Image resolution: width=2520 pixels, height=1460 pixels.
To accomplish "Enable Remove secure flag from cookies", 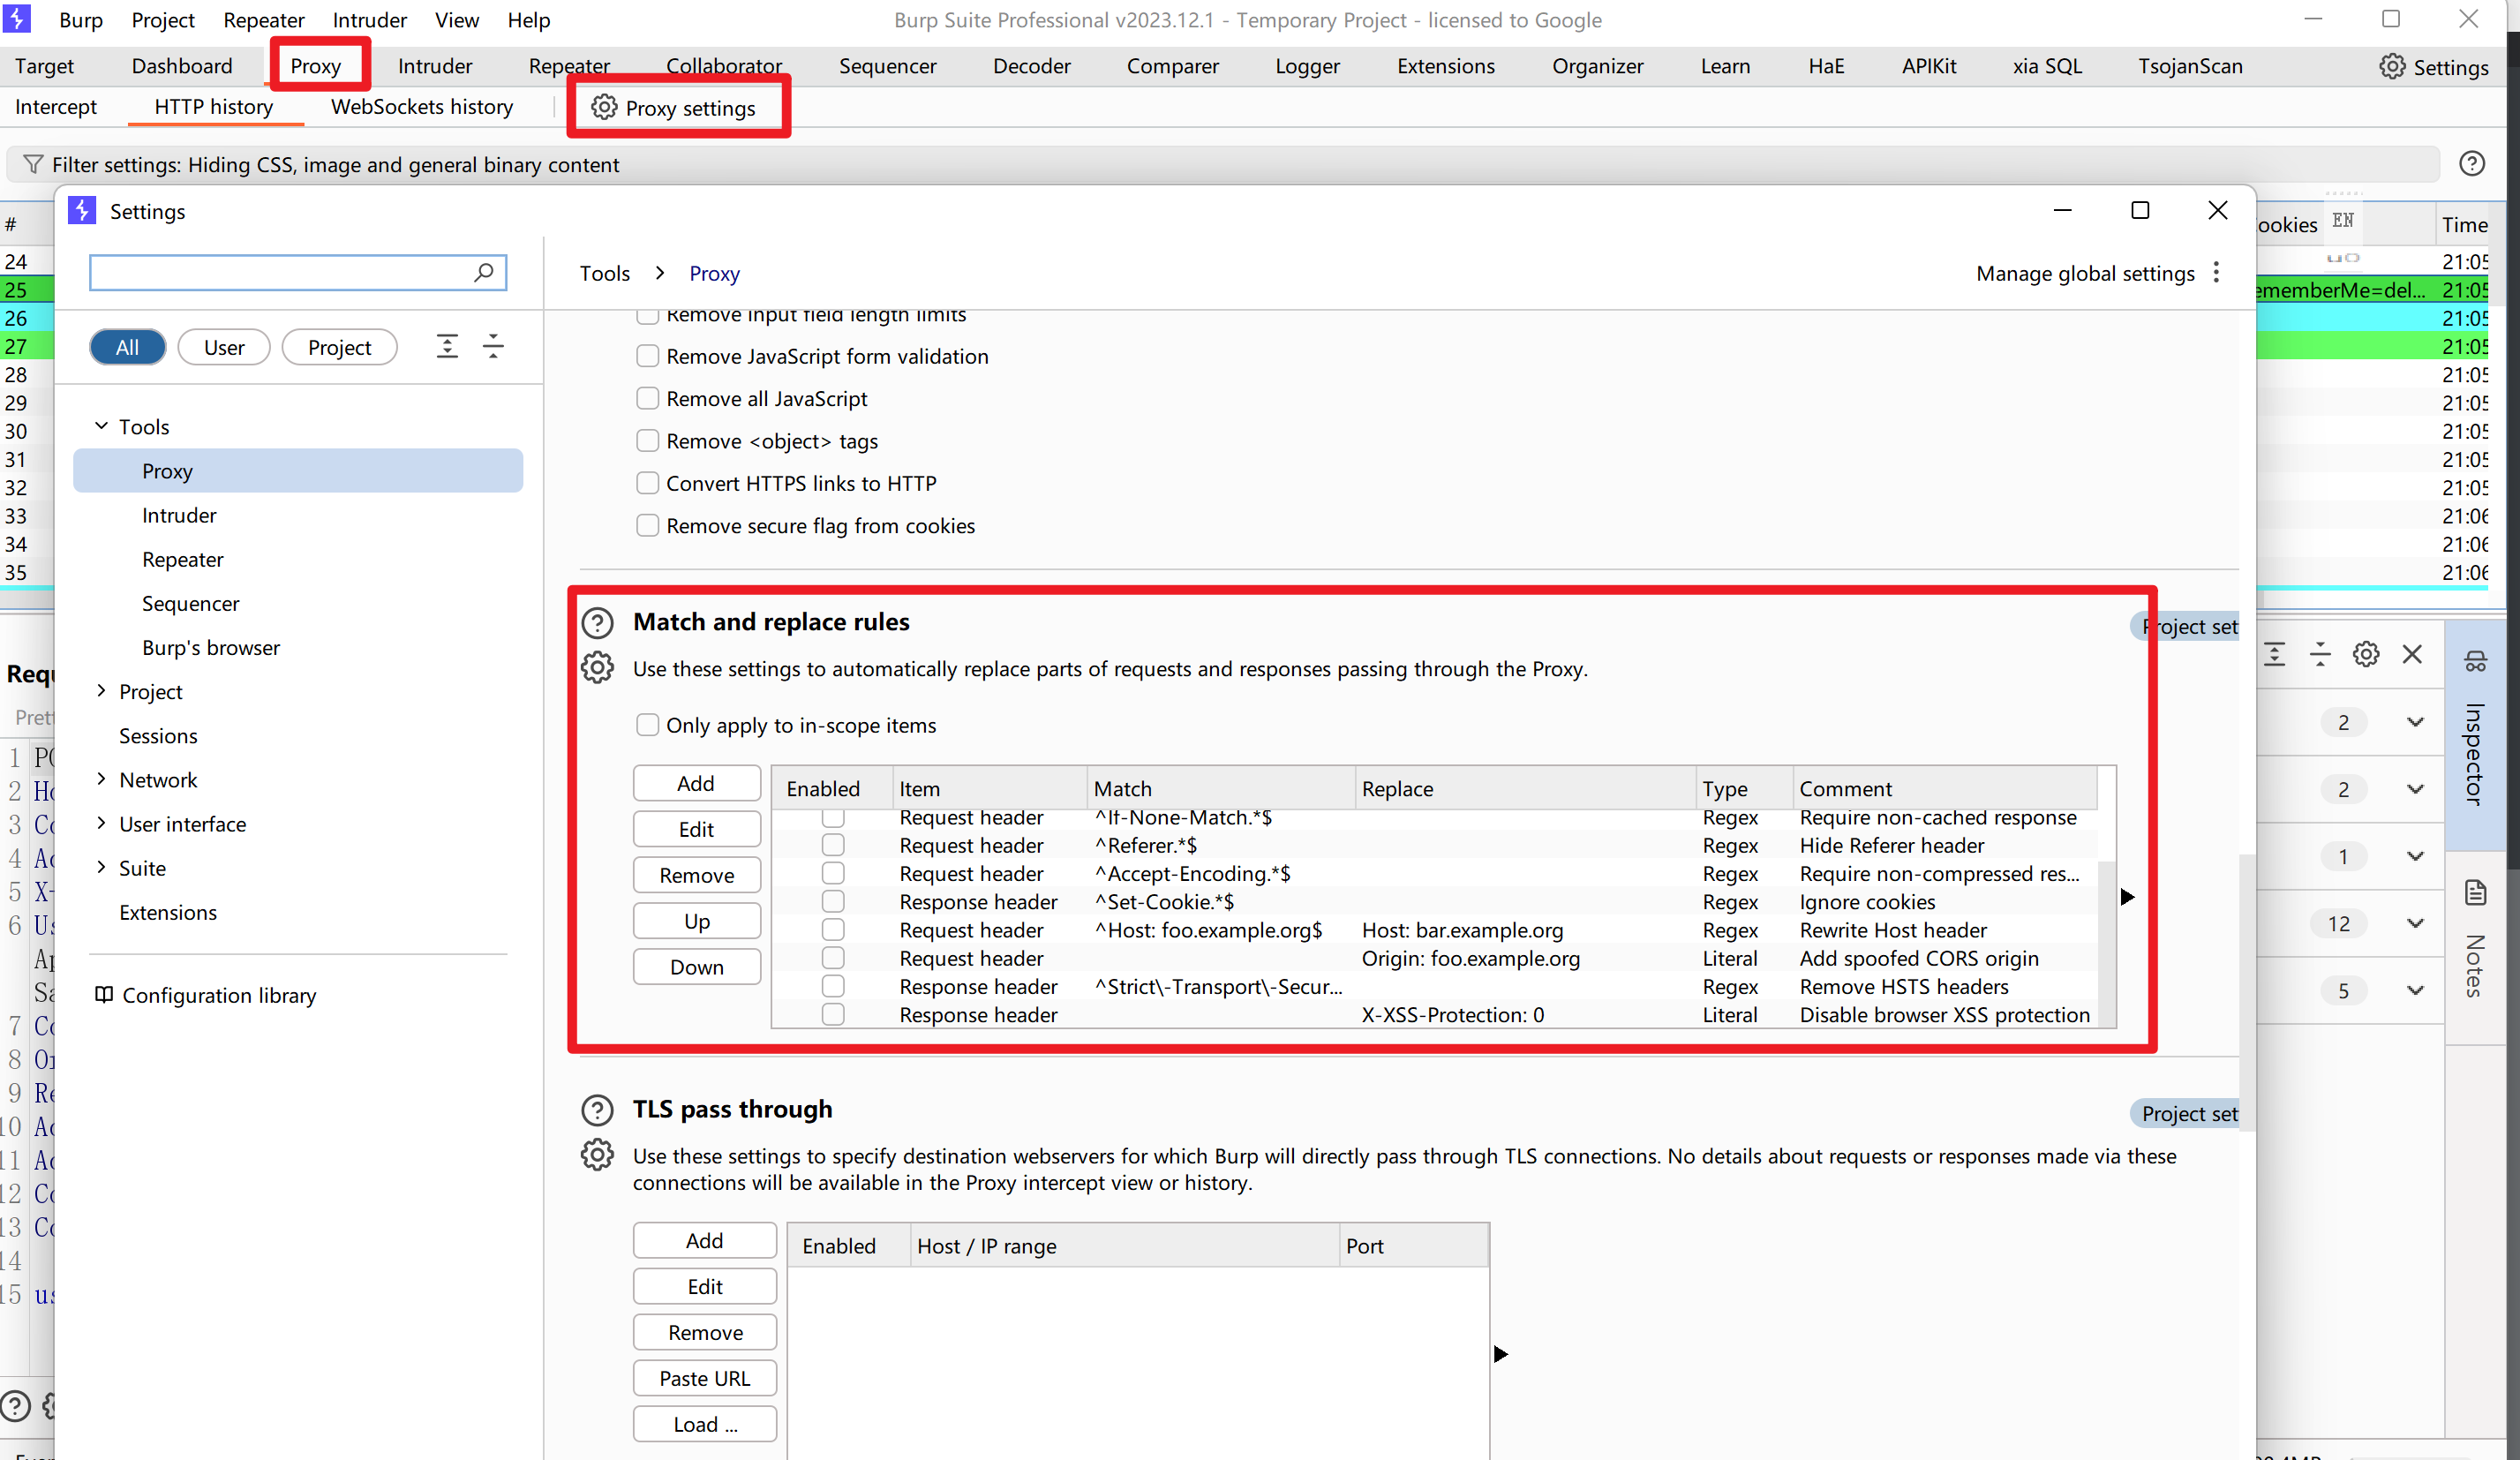I will tap(648, 525).
